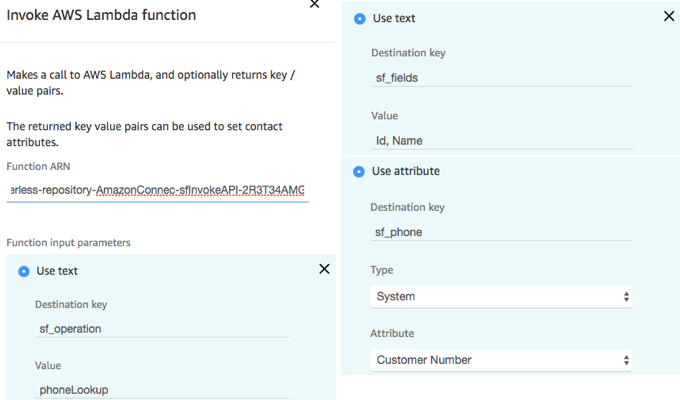The image size is (680, 400).
Task: Click the stepper arrows on the Attribute select
Action: pos(626,360)
